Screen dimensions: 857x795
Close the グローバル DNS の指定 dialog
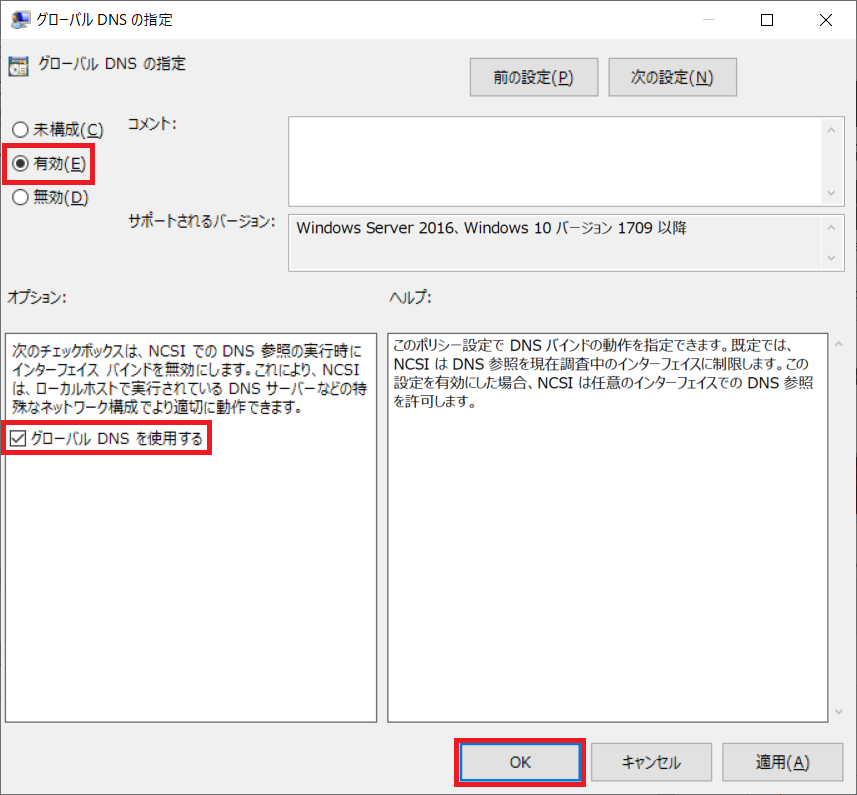826,20
